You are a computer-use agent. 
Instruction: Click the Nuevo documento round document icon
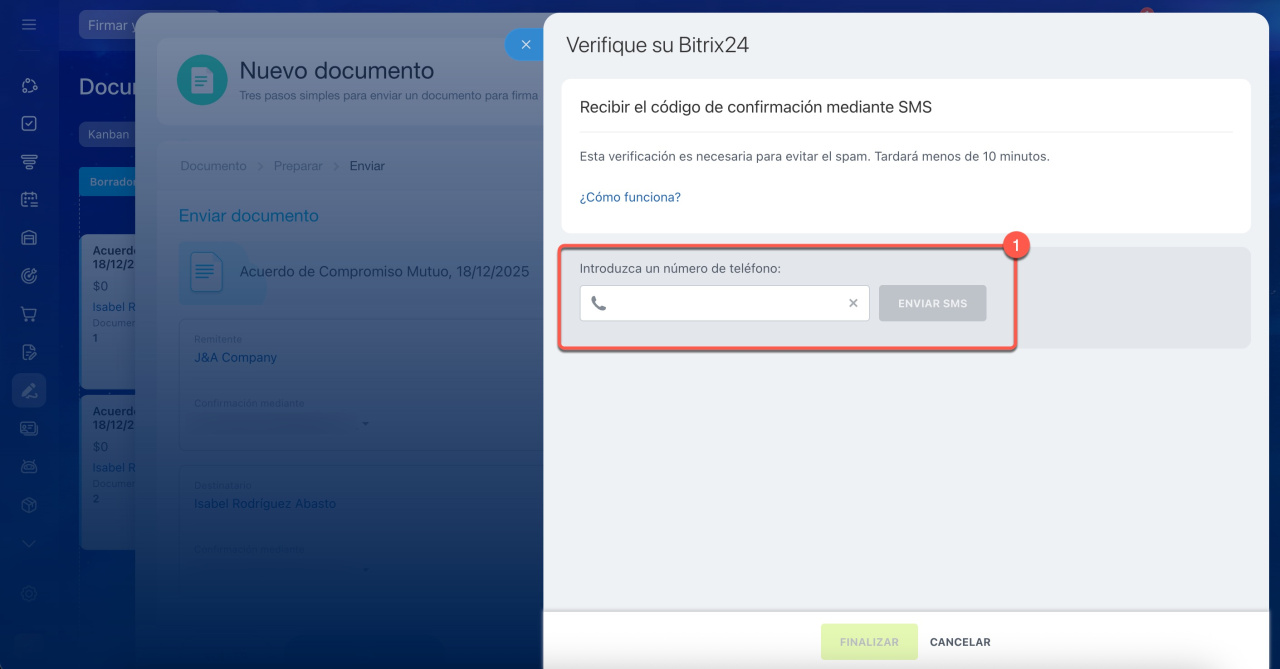(202, 80)
